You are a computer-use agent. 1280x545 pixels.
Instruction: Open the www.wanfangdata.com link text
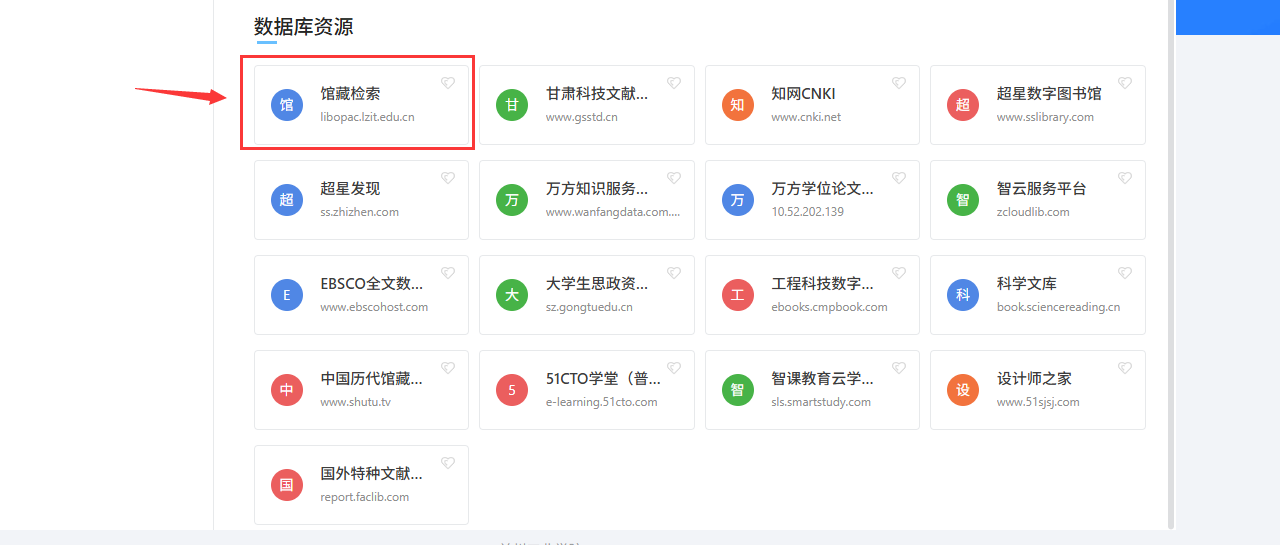[612, 212]
